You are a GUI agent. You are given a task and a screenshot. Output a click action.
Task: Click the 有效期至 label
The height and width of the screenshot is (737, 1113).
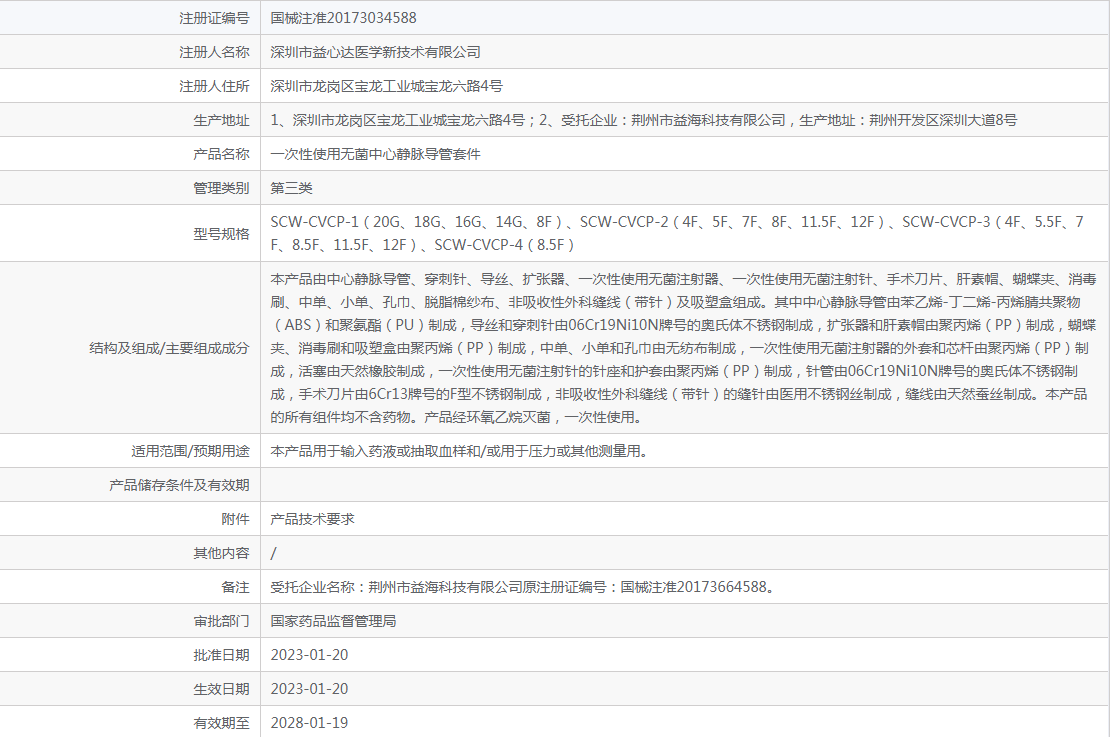[x=221, y=723]
